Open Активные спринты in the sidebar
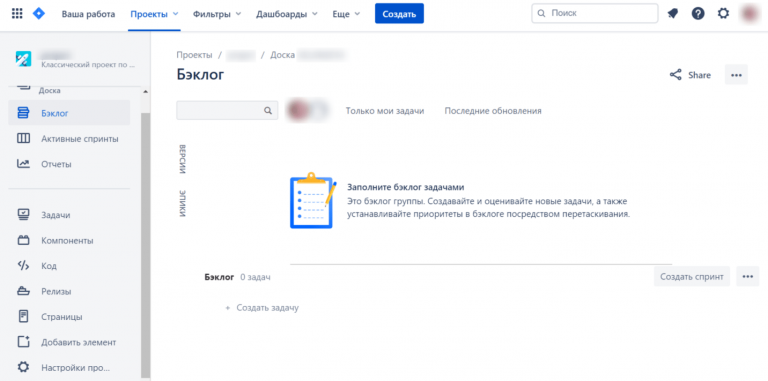The height and width of the screenshot is (381, 768). click(x=69, y=139)
